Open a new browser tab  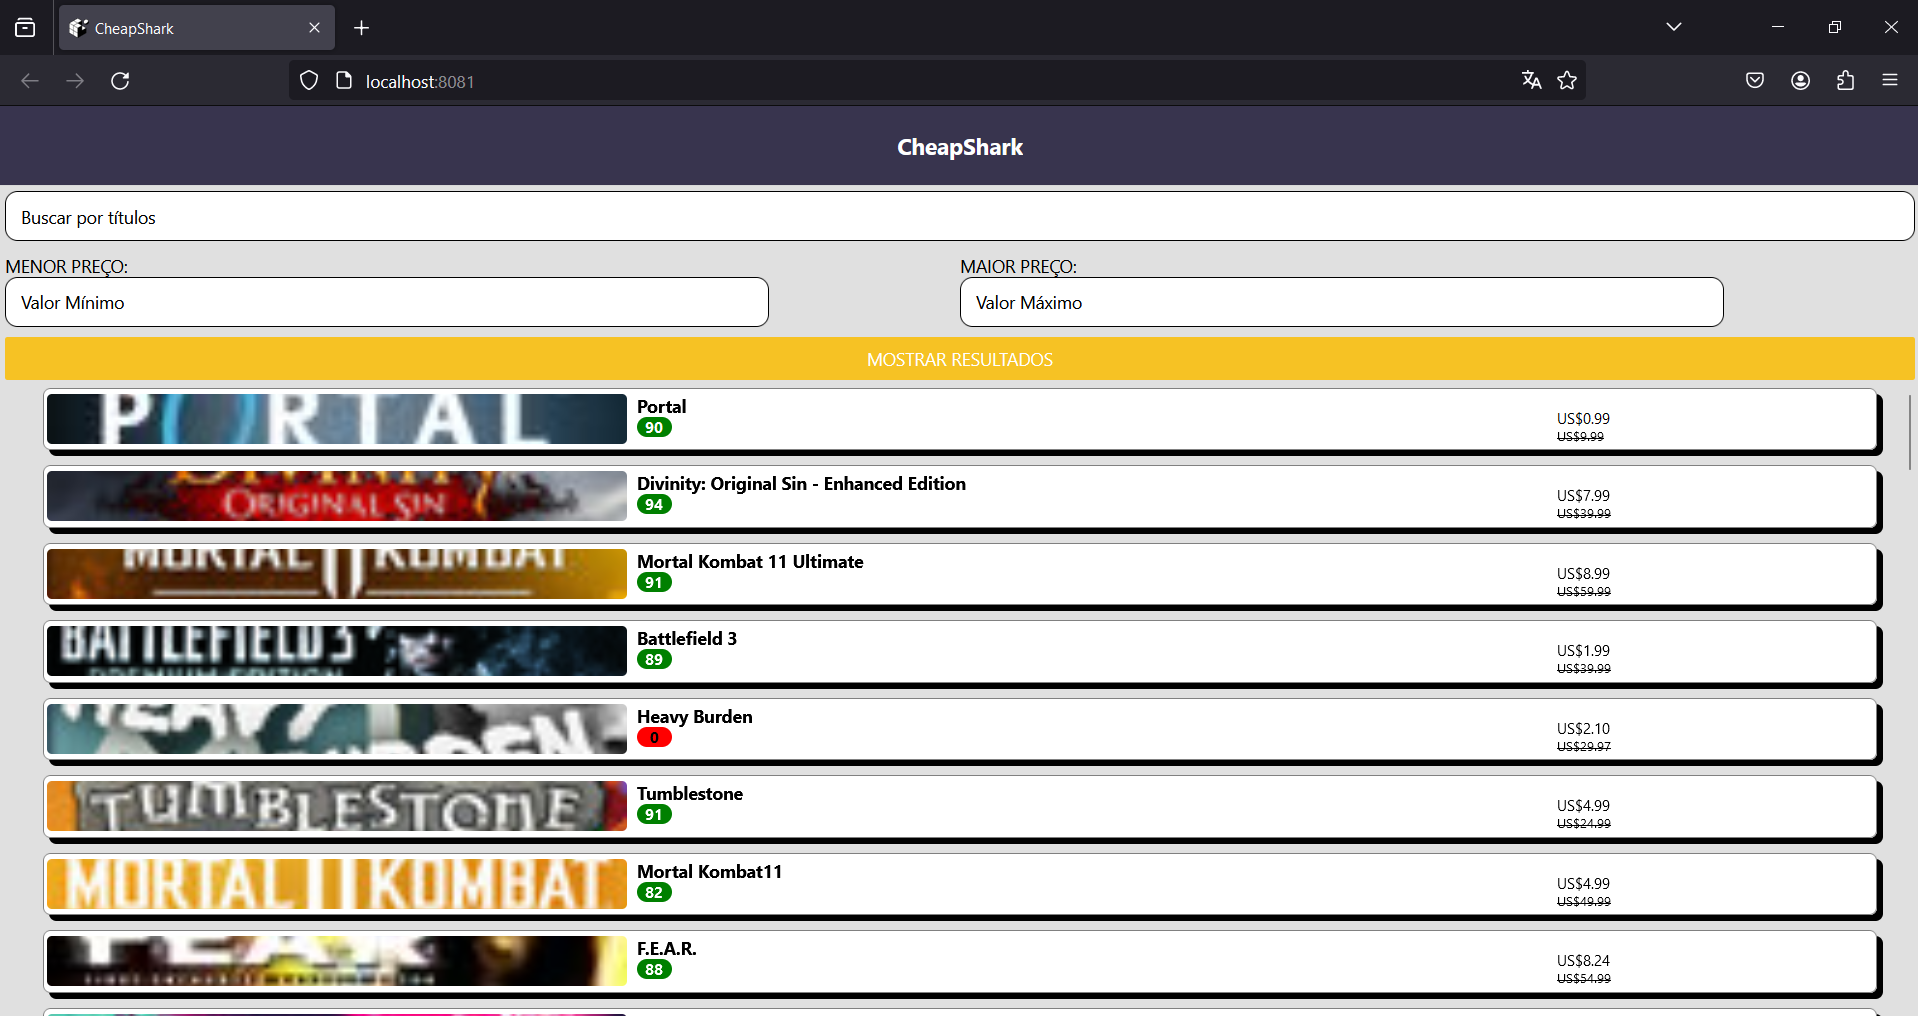point(361,28)
